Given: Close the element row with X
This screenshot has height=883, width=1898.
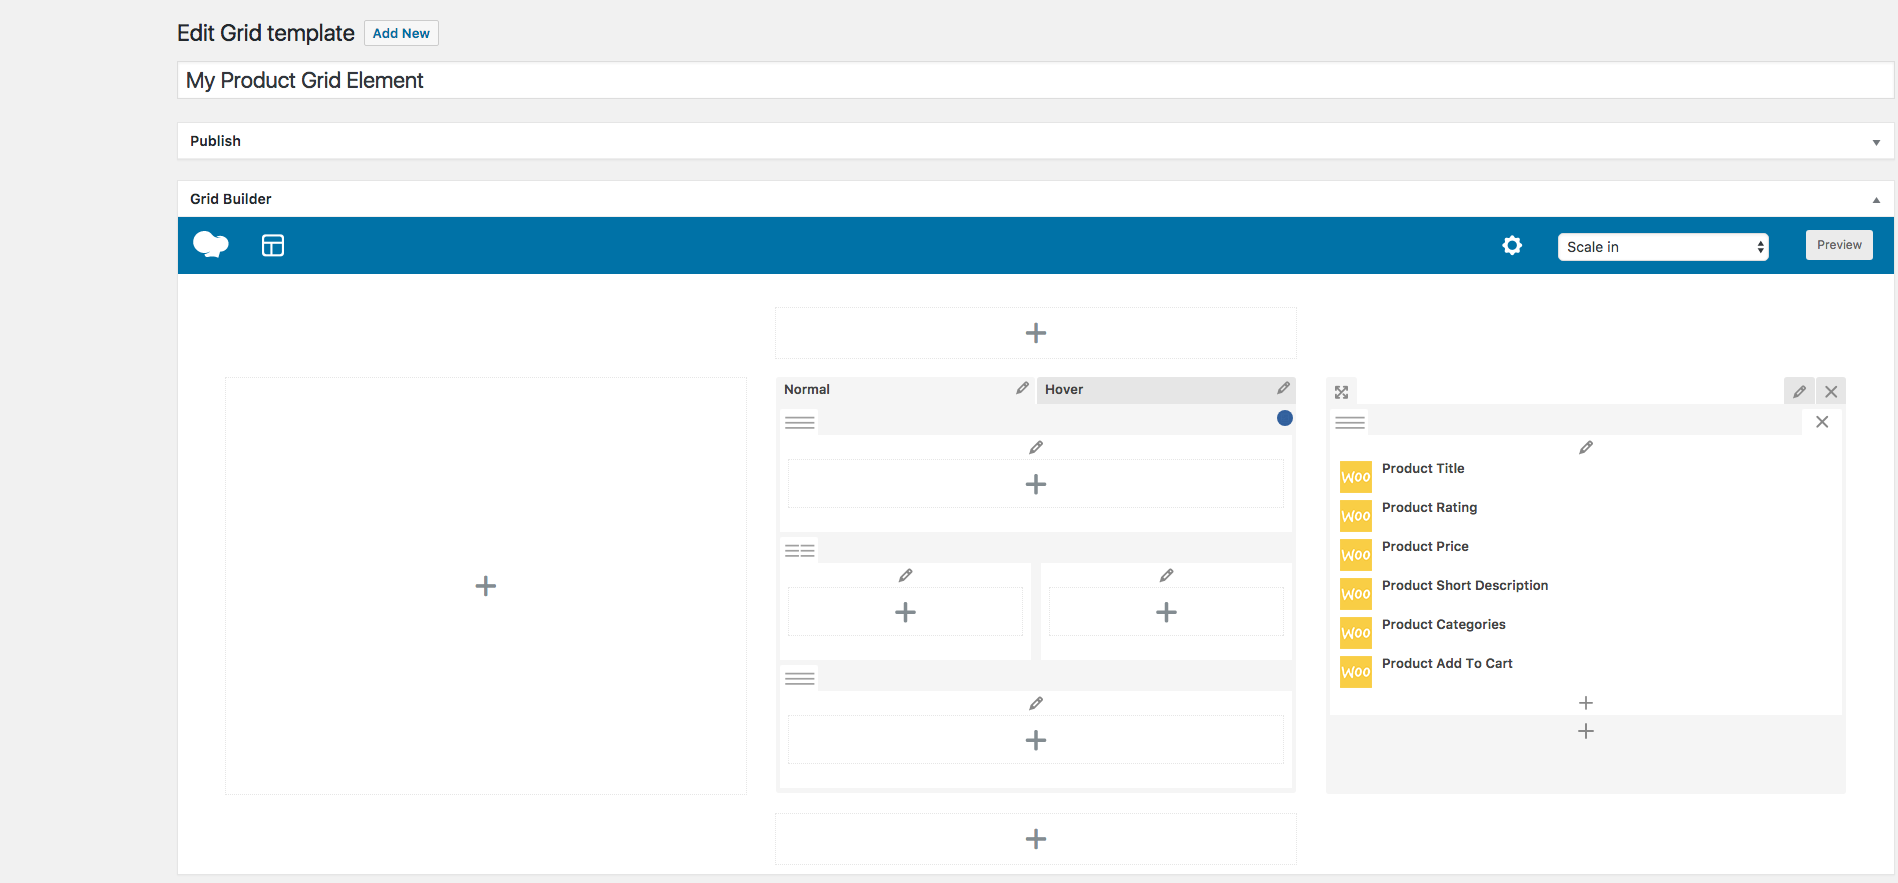Looking at the screenshot, I should coord(1822,422).
